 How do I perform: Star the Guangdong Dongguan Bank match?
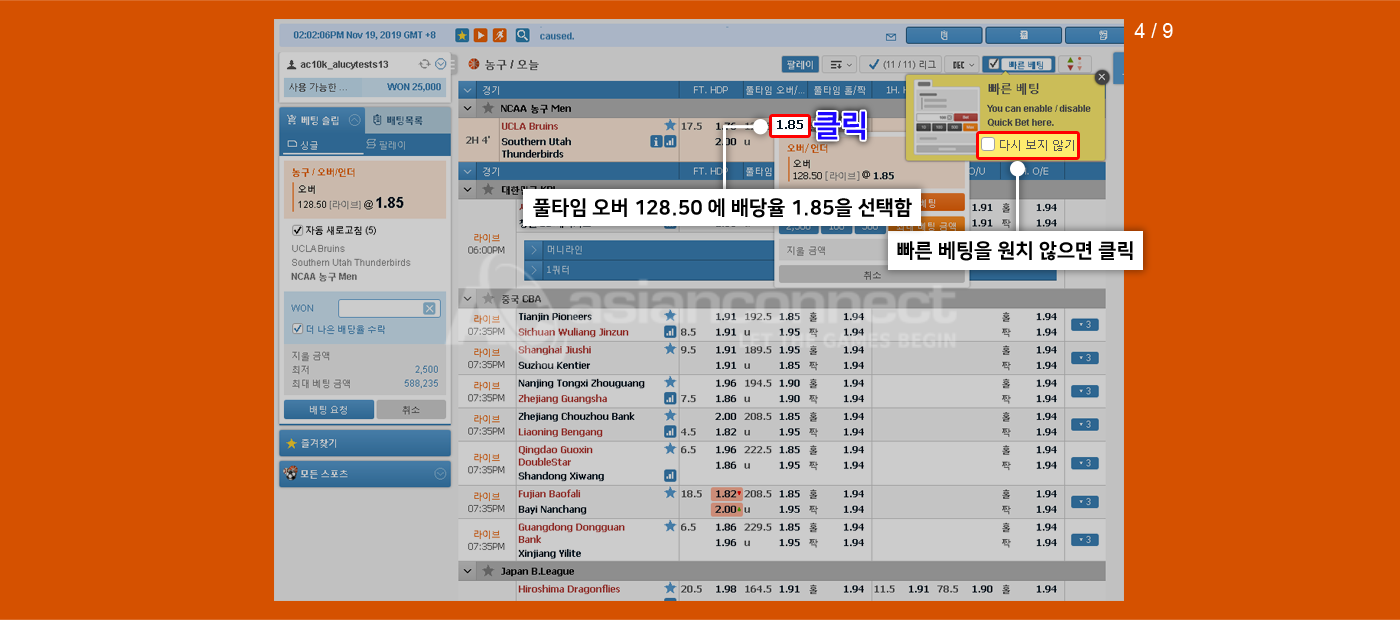coord(670,526)
